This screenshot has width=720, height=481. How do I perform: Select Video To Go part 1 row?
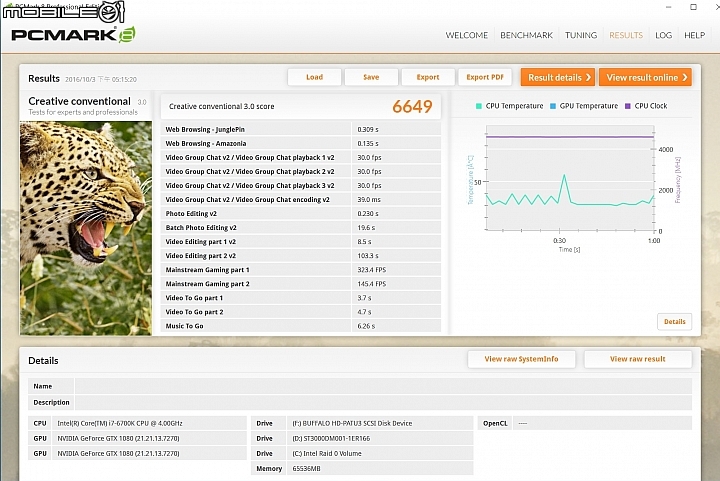coord(301,298)
